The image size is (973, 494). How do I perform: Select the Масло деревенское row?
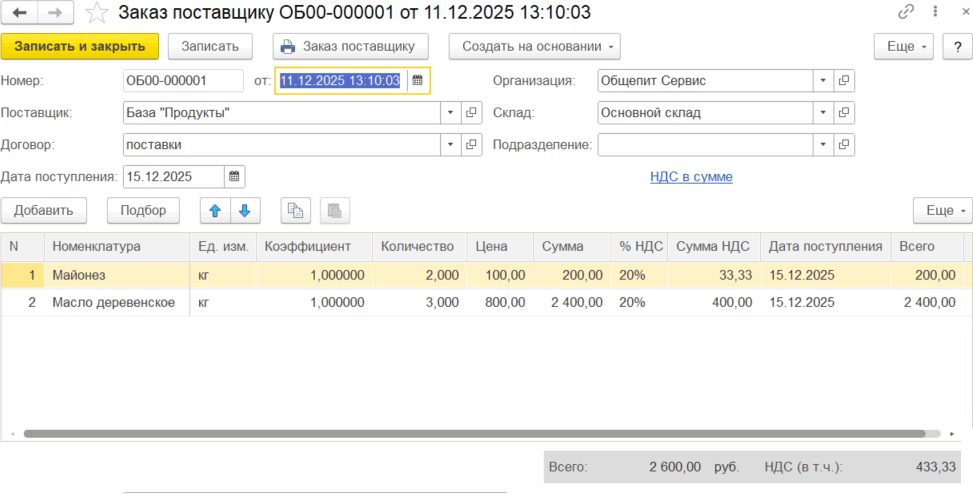(114, 302)
